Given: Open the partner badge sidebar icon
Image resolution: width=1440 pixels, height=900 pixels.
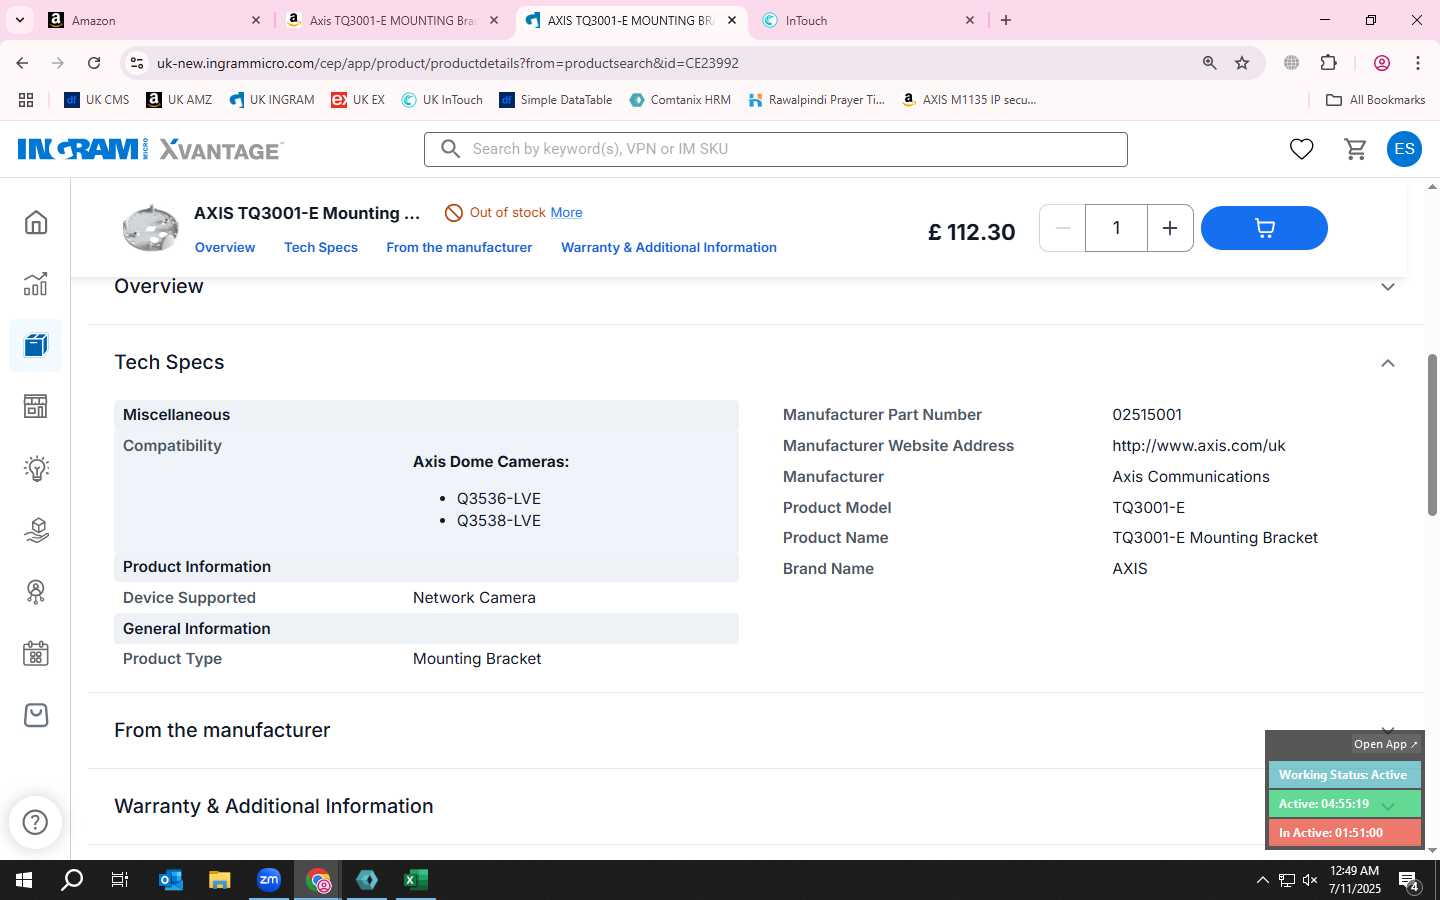Looking at the screenshot, I should [x=36, y=592].
